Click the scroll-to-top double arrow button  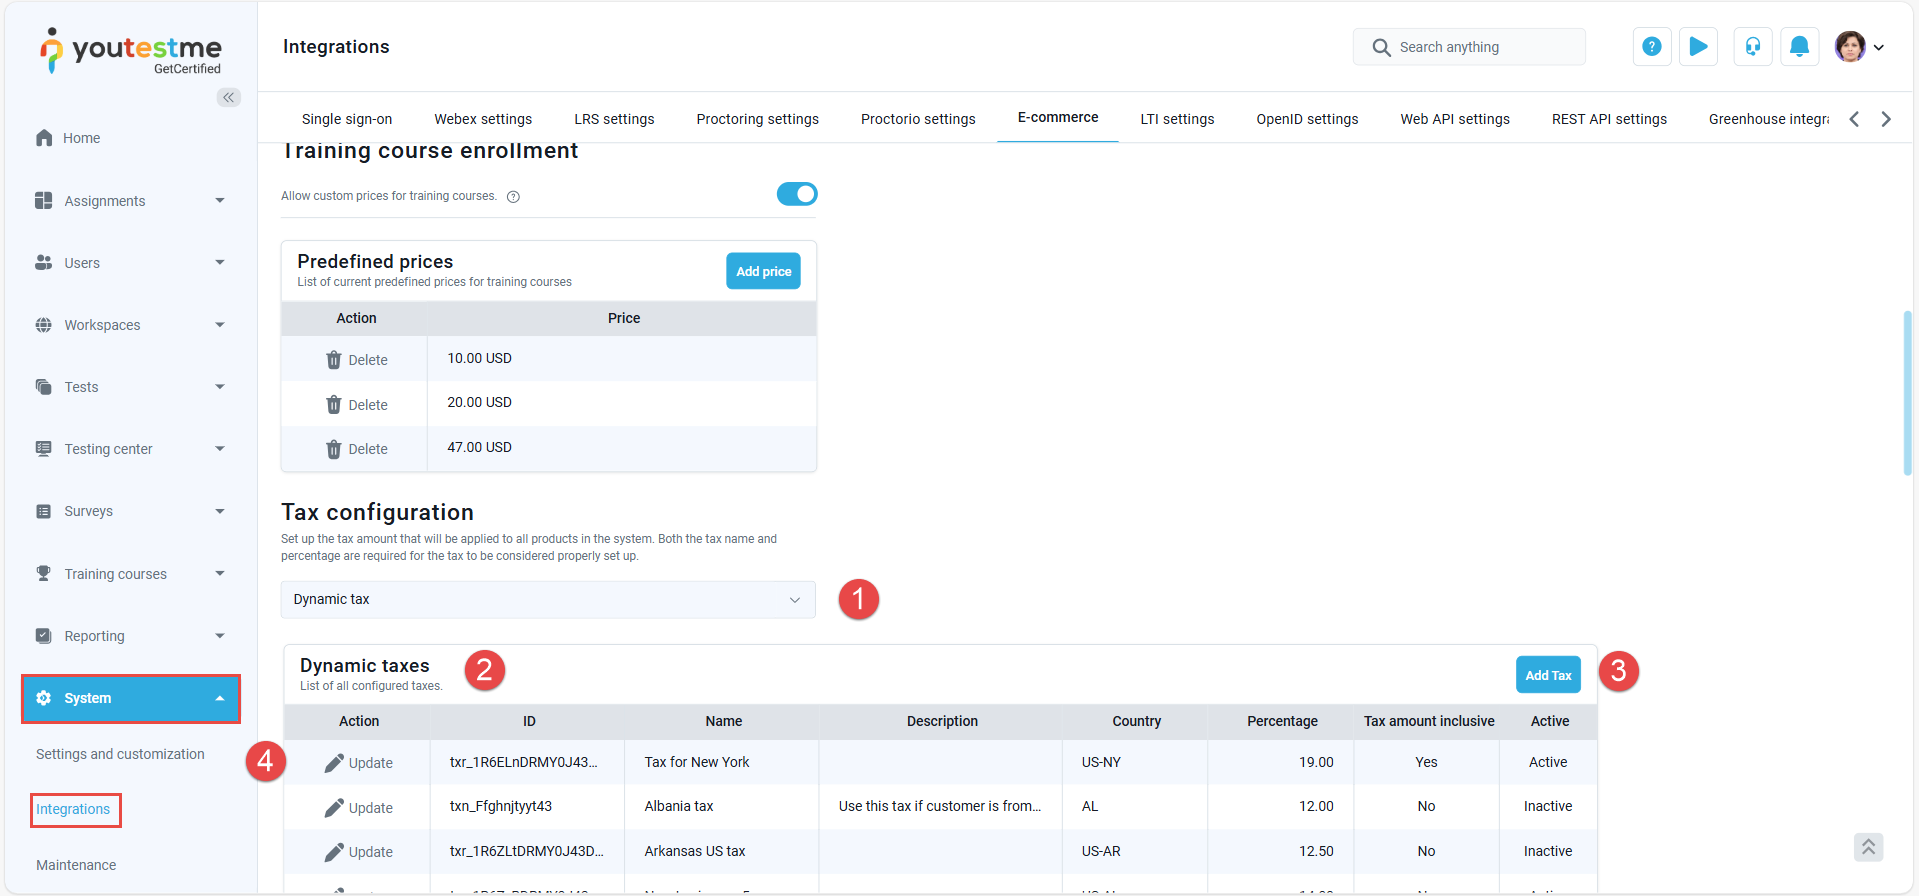point(1868,847)
